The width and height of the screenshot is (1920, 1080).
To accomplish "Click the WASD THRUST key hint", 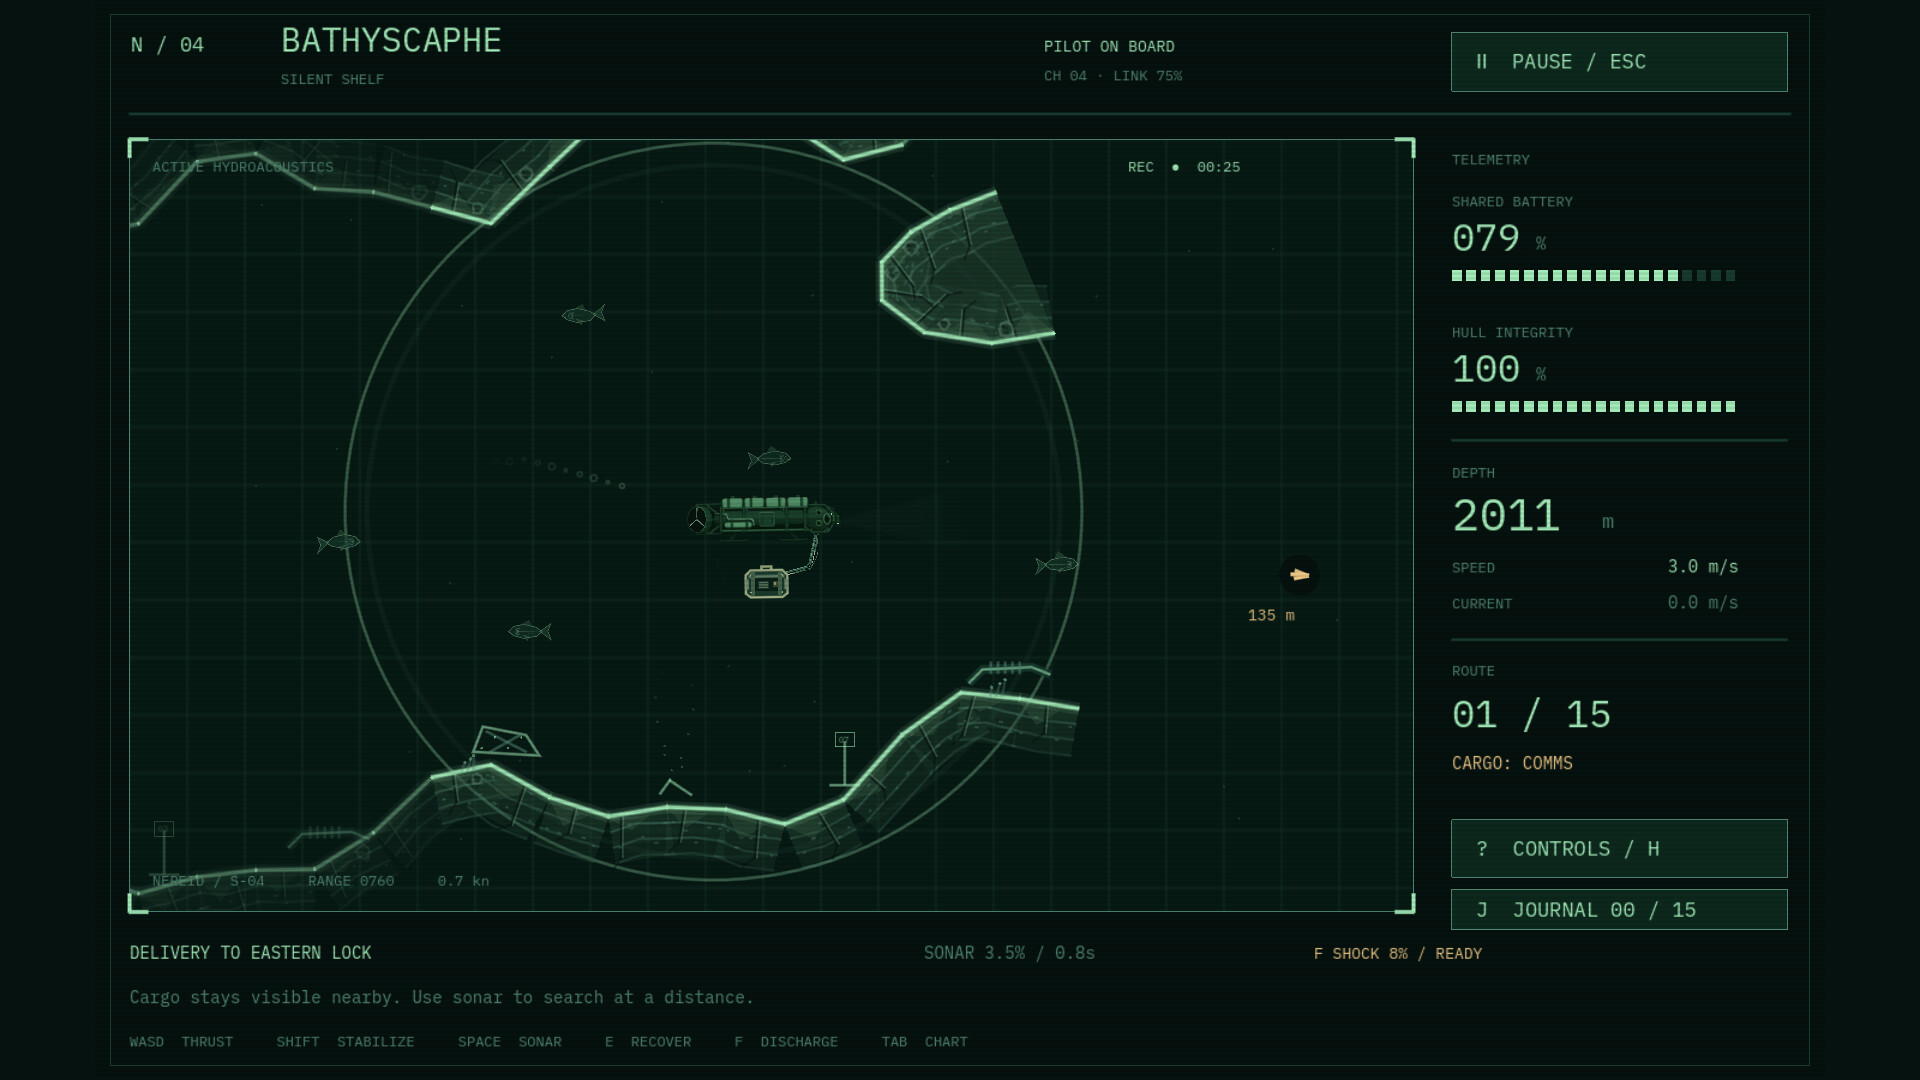I will 181,1042.
